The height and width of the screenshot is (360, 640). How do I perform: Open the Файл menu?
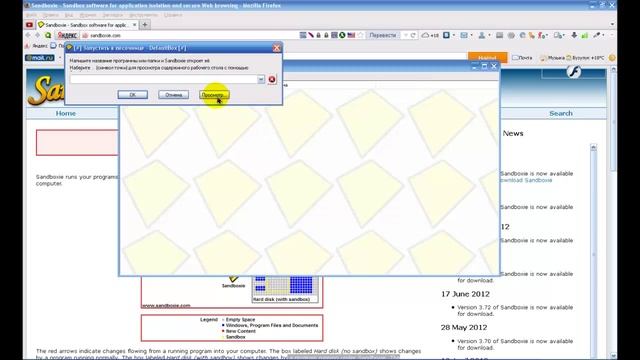[31, 15]
